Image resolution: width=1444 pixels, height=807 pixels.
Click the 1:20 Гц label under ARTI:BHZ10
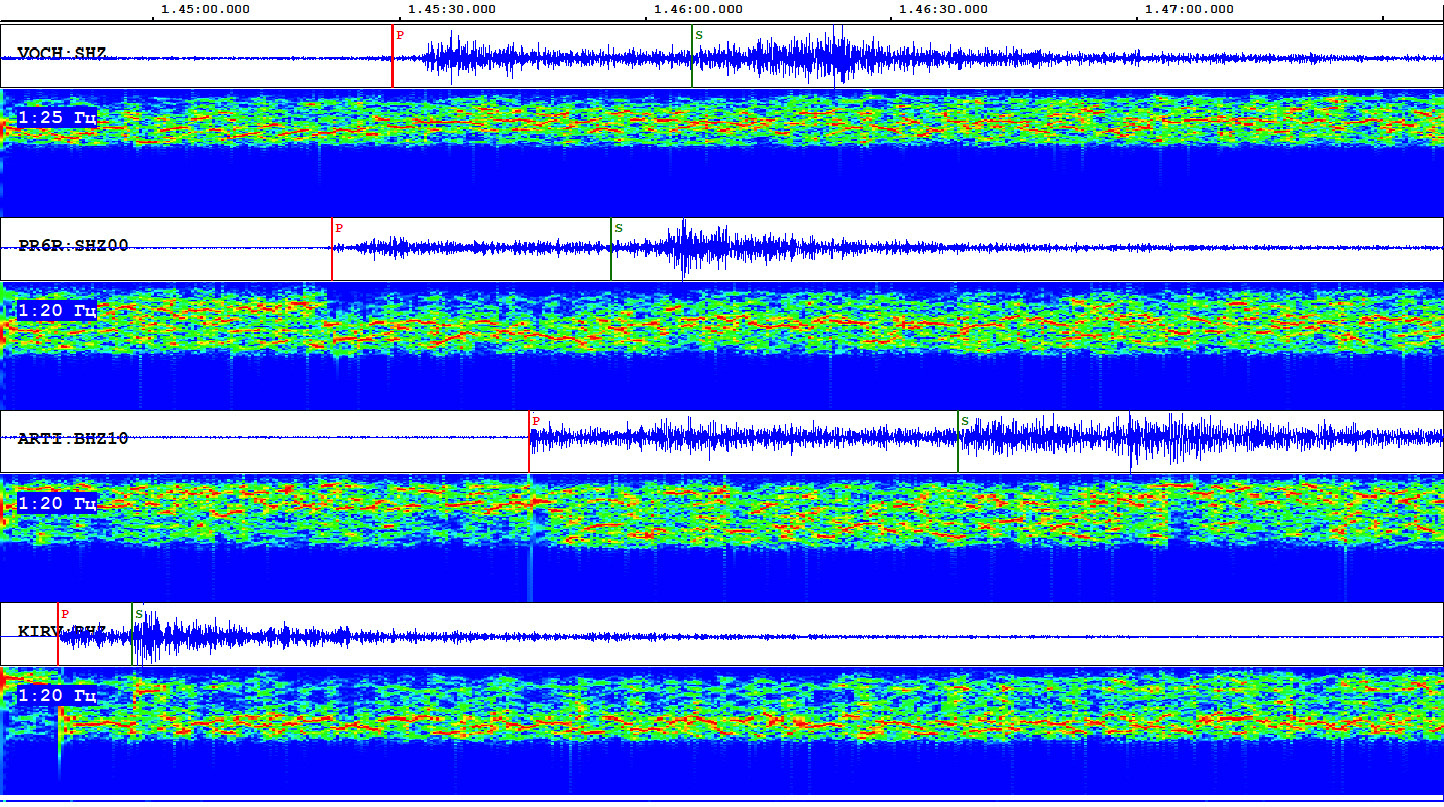[57, 503]
